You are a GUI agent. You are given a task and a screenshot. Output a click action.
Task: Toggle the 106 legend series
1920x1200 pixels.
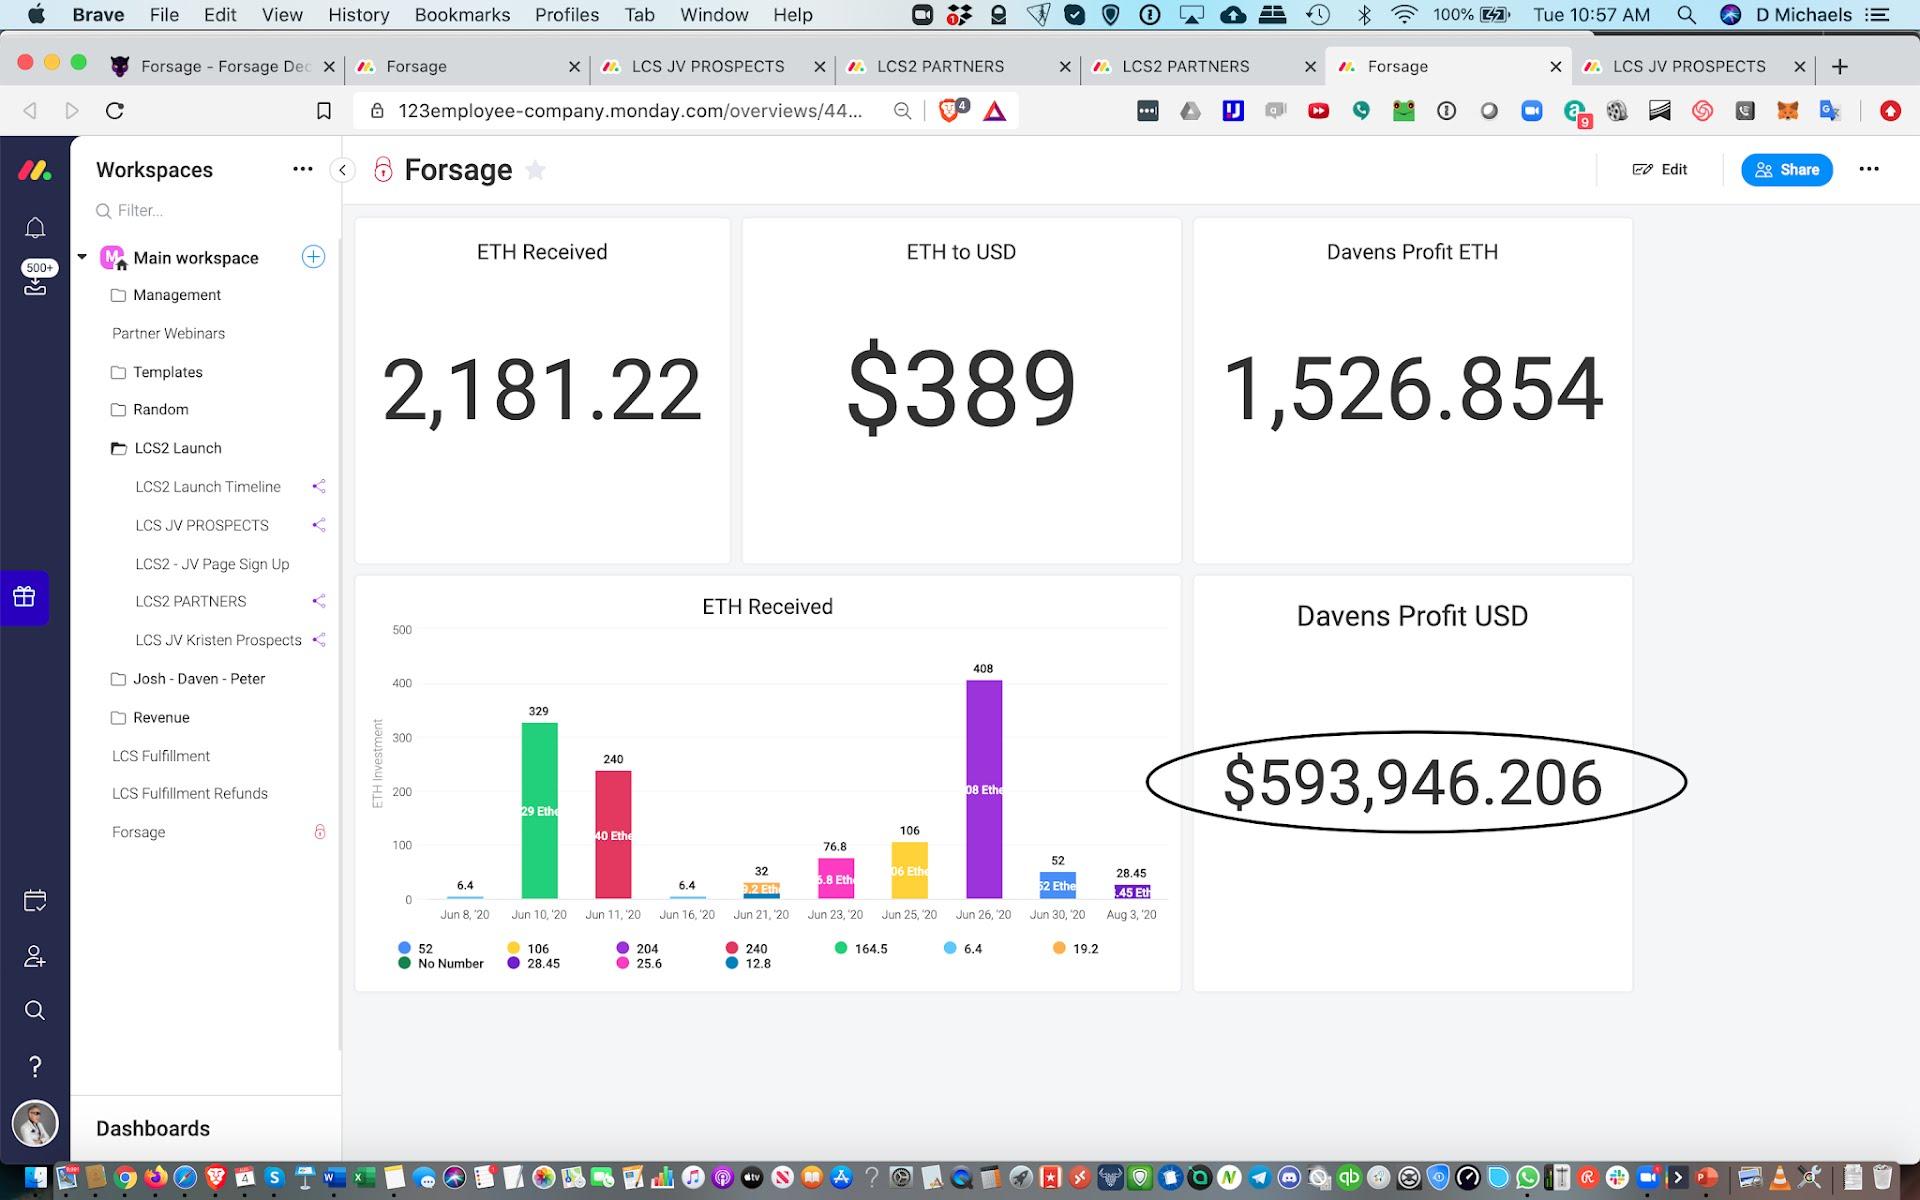[528, 948]
